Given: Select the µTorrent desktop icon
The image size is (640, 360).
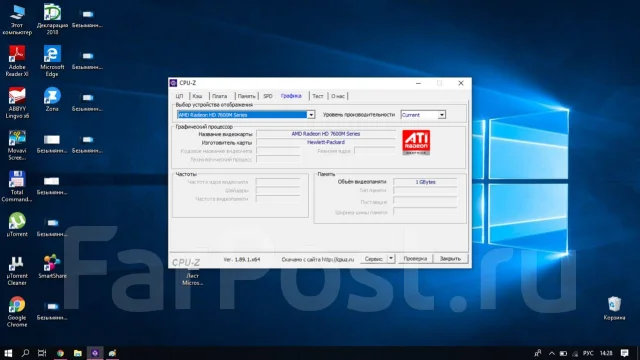Looking at the screenshot, I should (17, 224).
